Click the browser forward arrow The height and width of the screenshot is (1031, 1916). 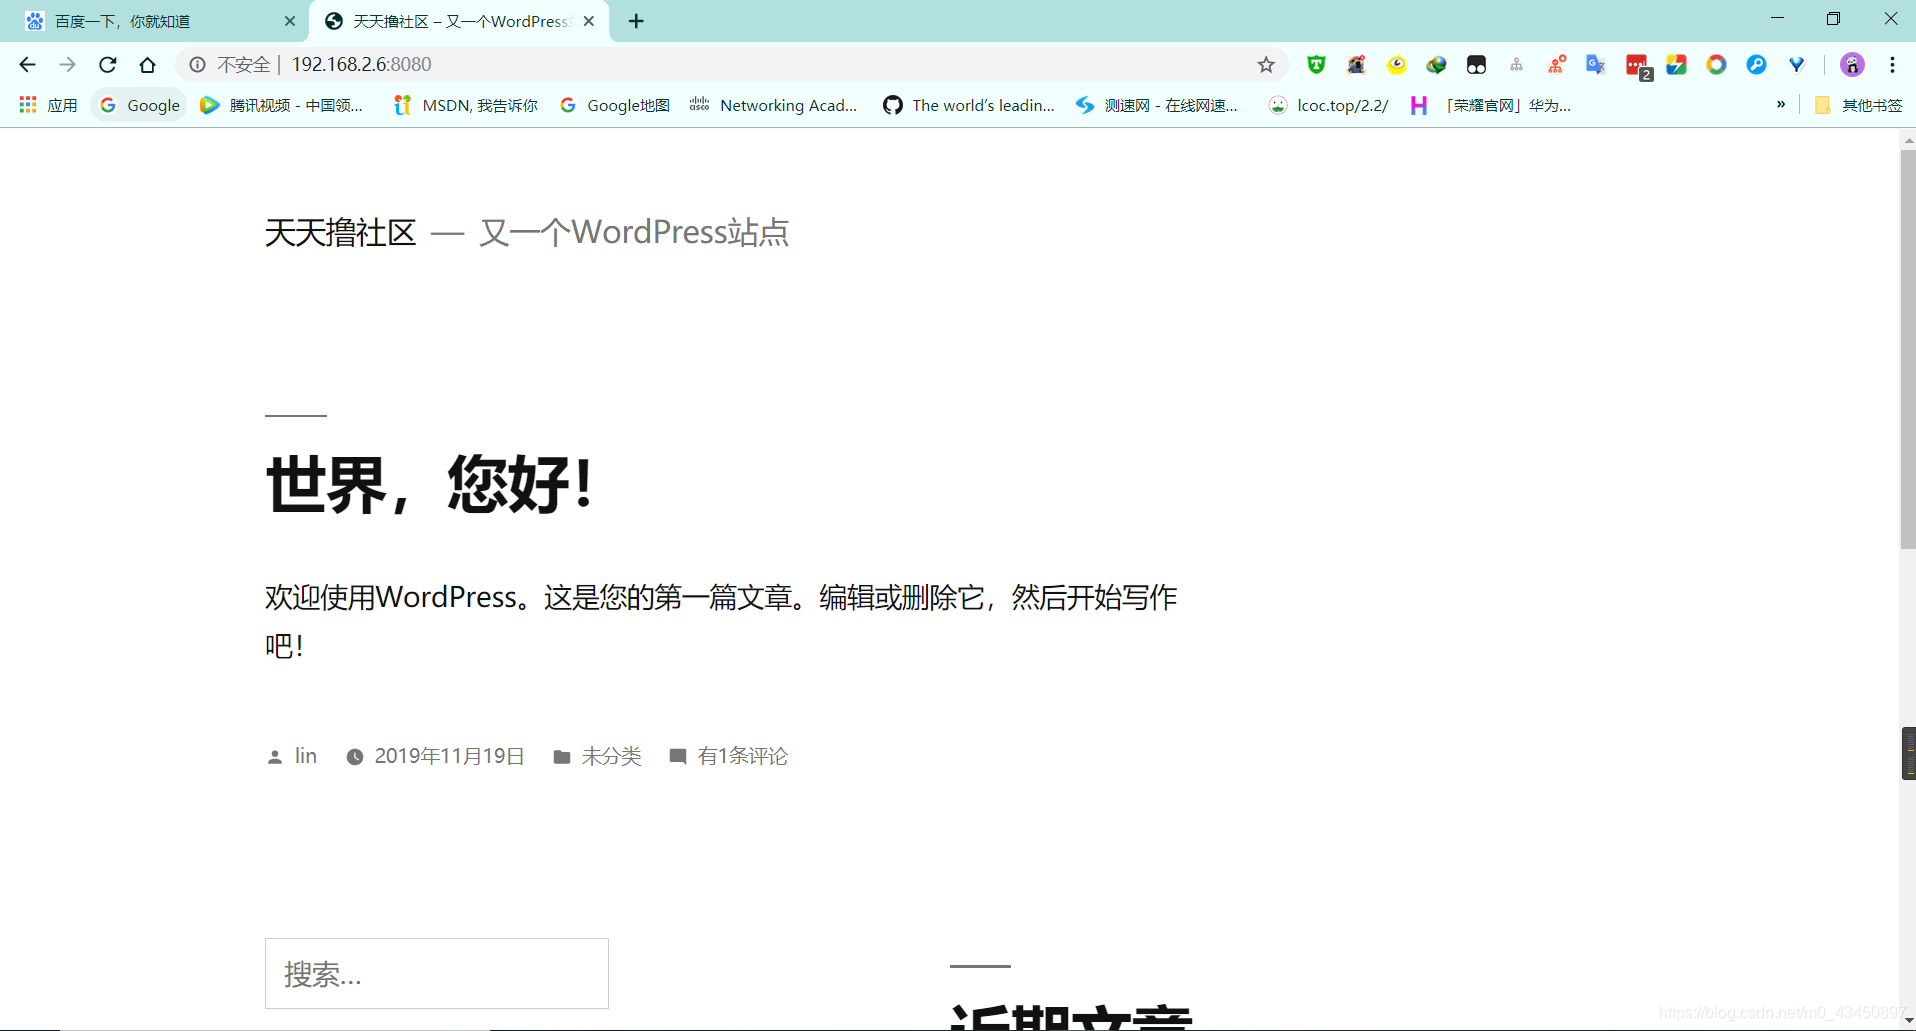click(67, 65)
